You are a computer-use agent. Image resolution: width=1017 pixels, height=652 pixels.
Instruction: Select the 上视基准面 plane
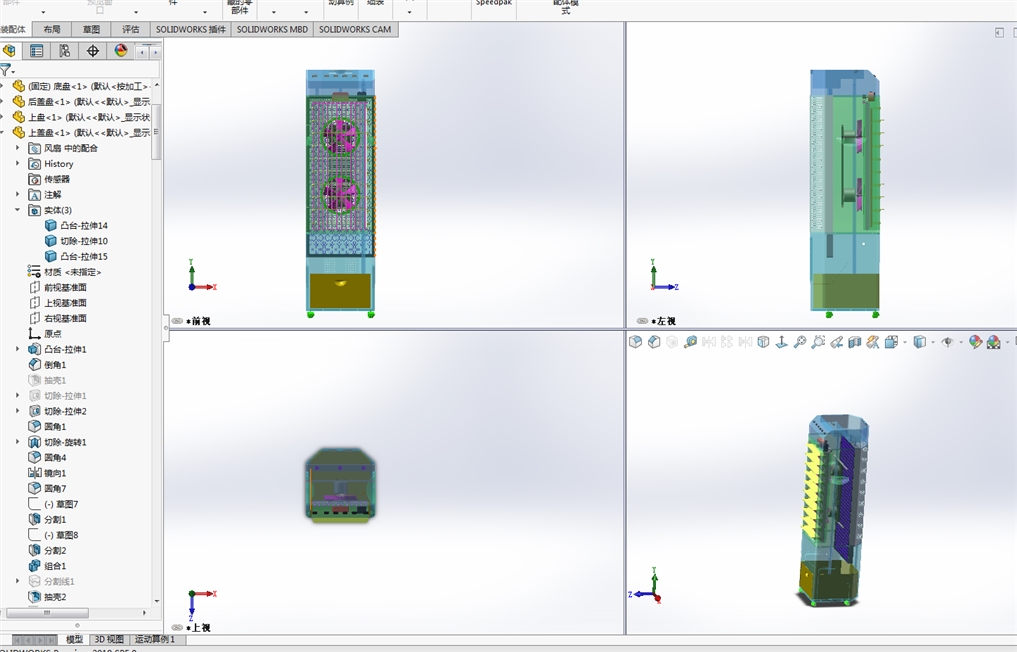tap(58, 303)
